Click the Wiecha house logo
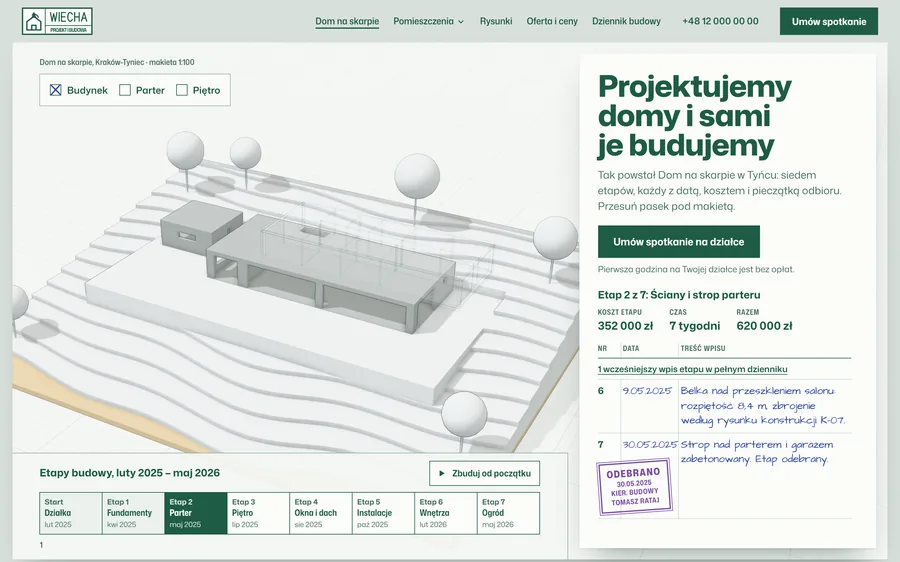The height and width of the screenshot is (562, 900). point(57,21)
